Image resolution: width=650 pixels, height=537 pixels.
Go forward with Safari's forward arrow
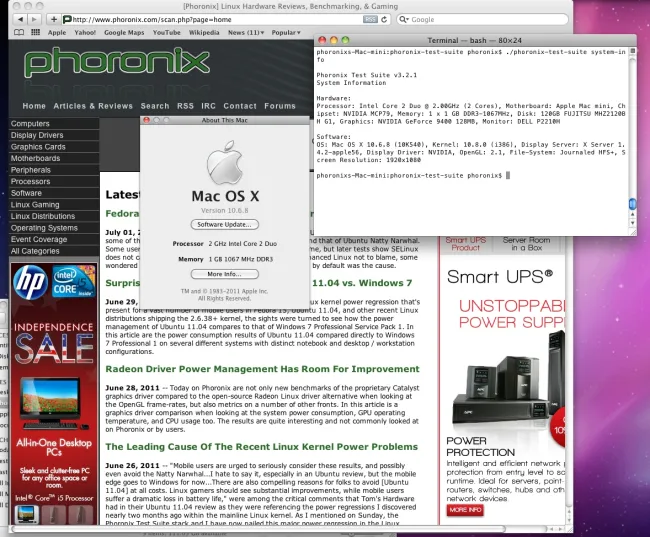[34, 19]
